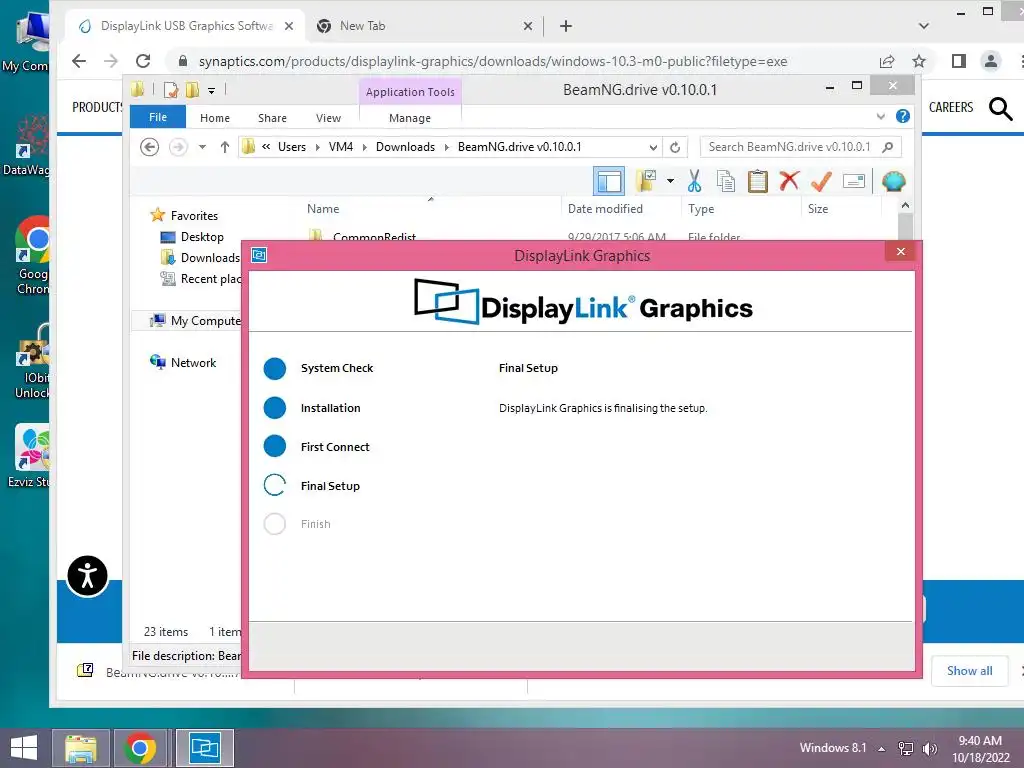Click the search field in BeamNG.drive folder
Screen dimensions: 1024x768
(800, 147)
